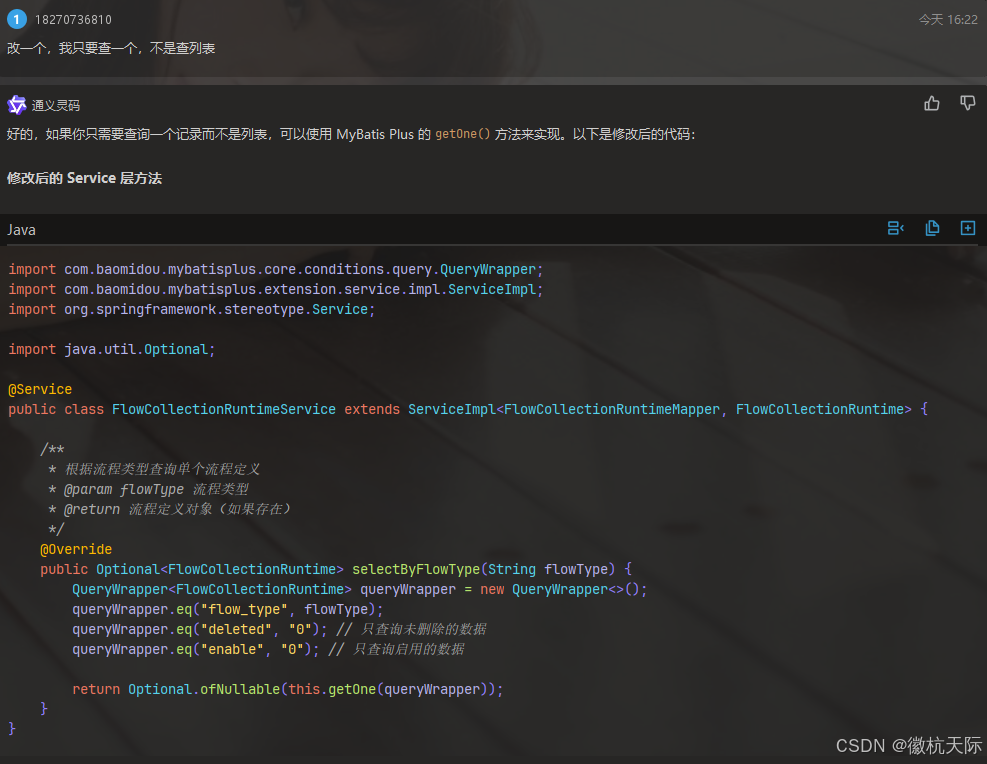This screenshot has height=764, width=987.
Task: Click the return Optional.ofNullable line
Action: 288,690
